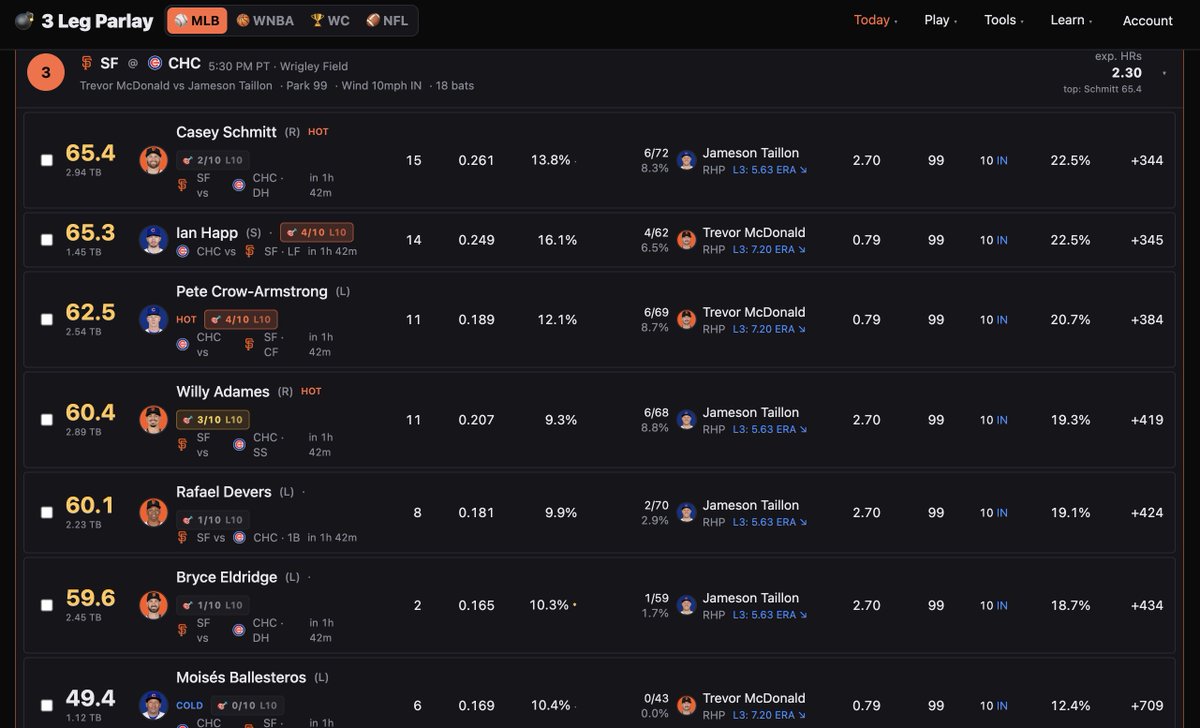Click the +384 odds for Pete Crow-Armstrong
The image size is (1200, 728).
(1147, 320)
